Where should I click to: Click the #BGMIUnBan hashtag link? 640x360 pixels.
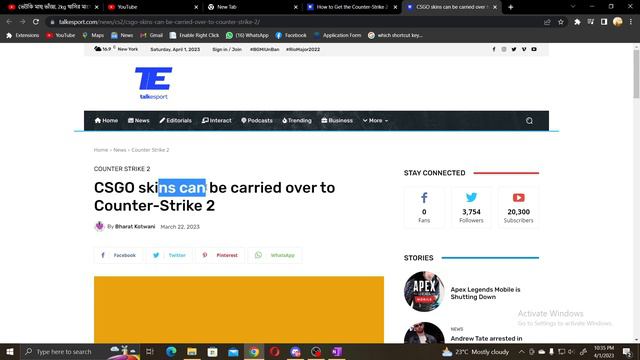point(264,49)
